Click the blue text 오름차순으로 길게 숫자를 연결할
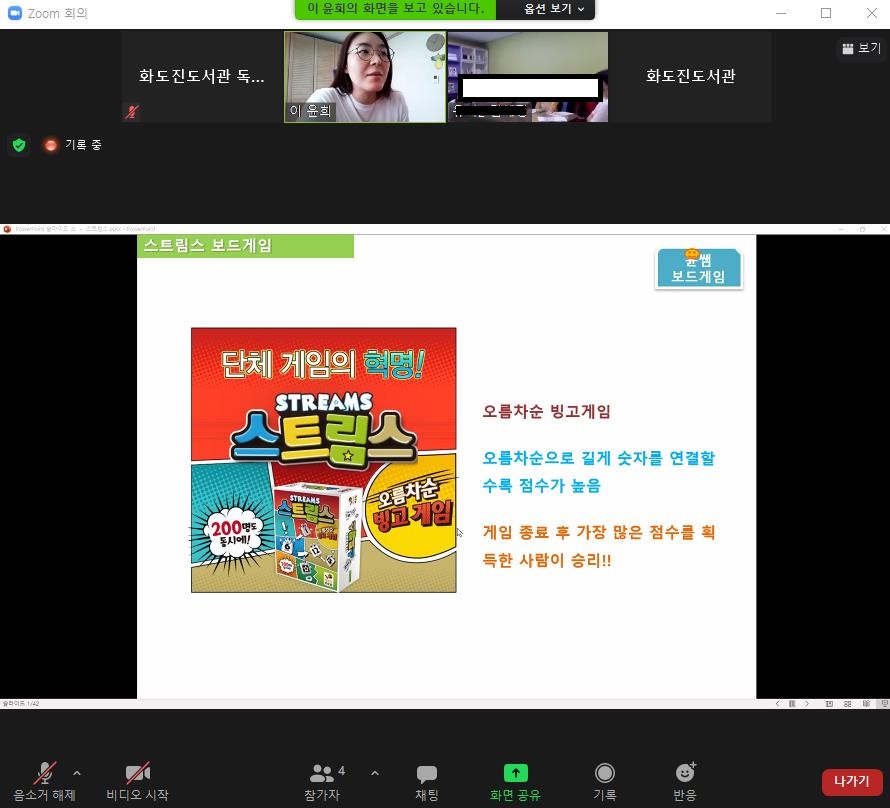 pyautogui.click(x=599, y=458)
